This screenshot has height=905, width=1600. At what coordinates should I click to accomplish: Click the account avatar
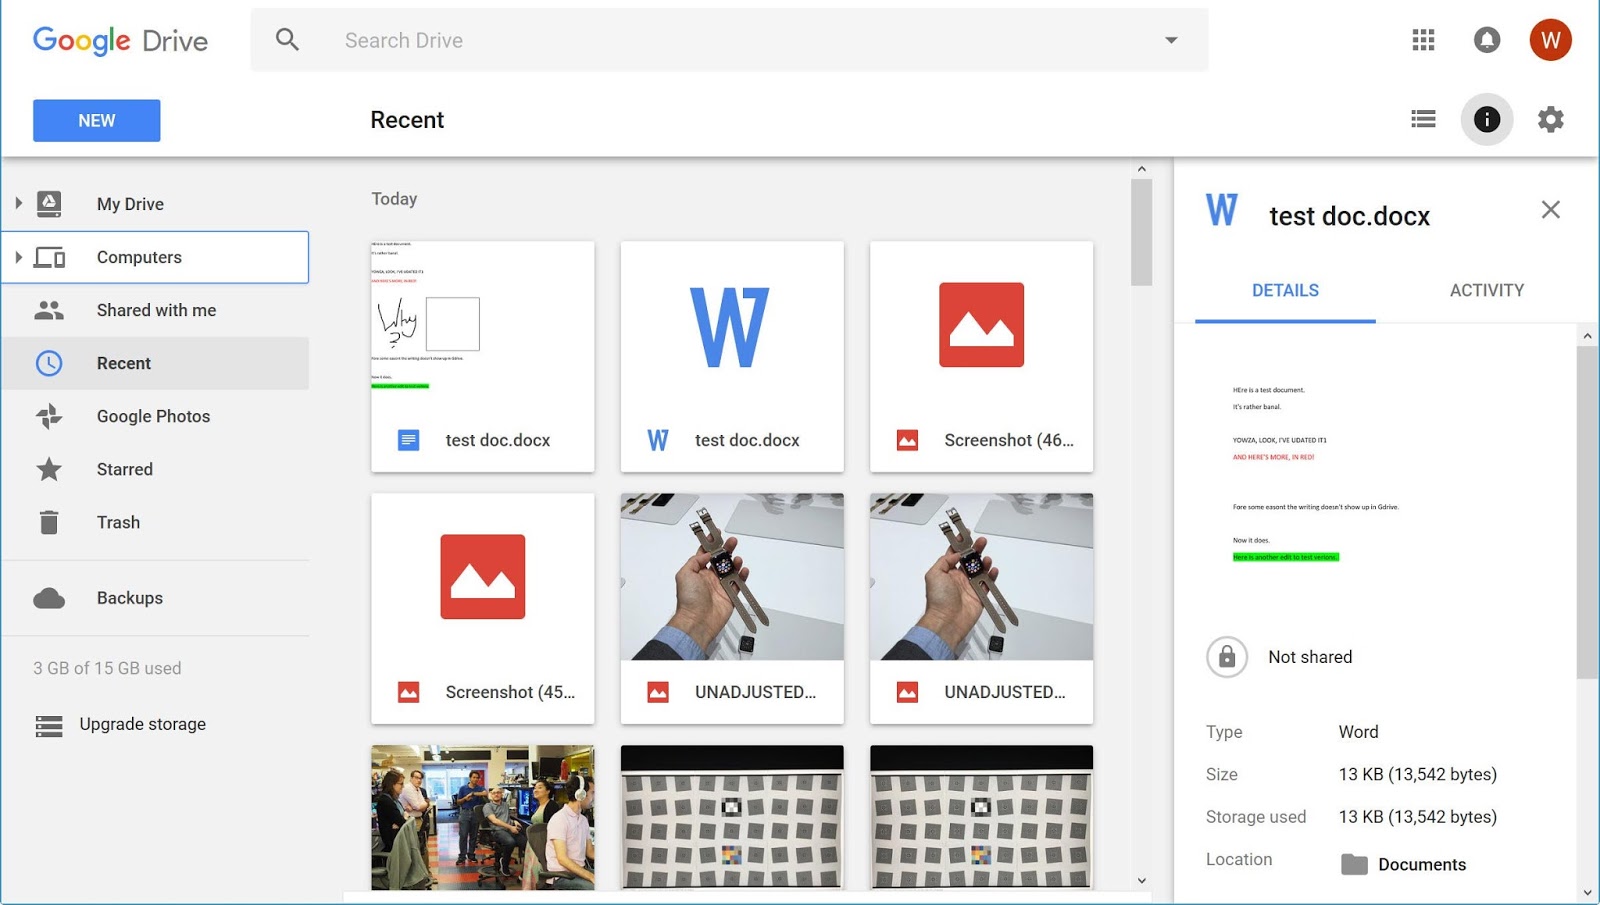1551,40
